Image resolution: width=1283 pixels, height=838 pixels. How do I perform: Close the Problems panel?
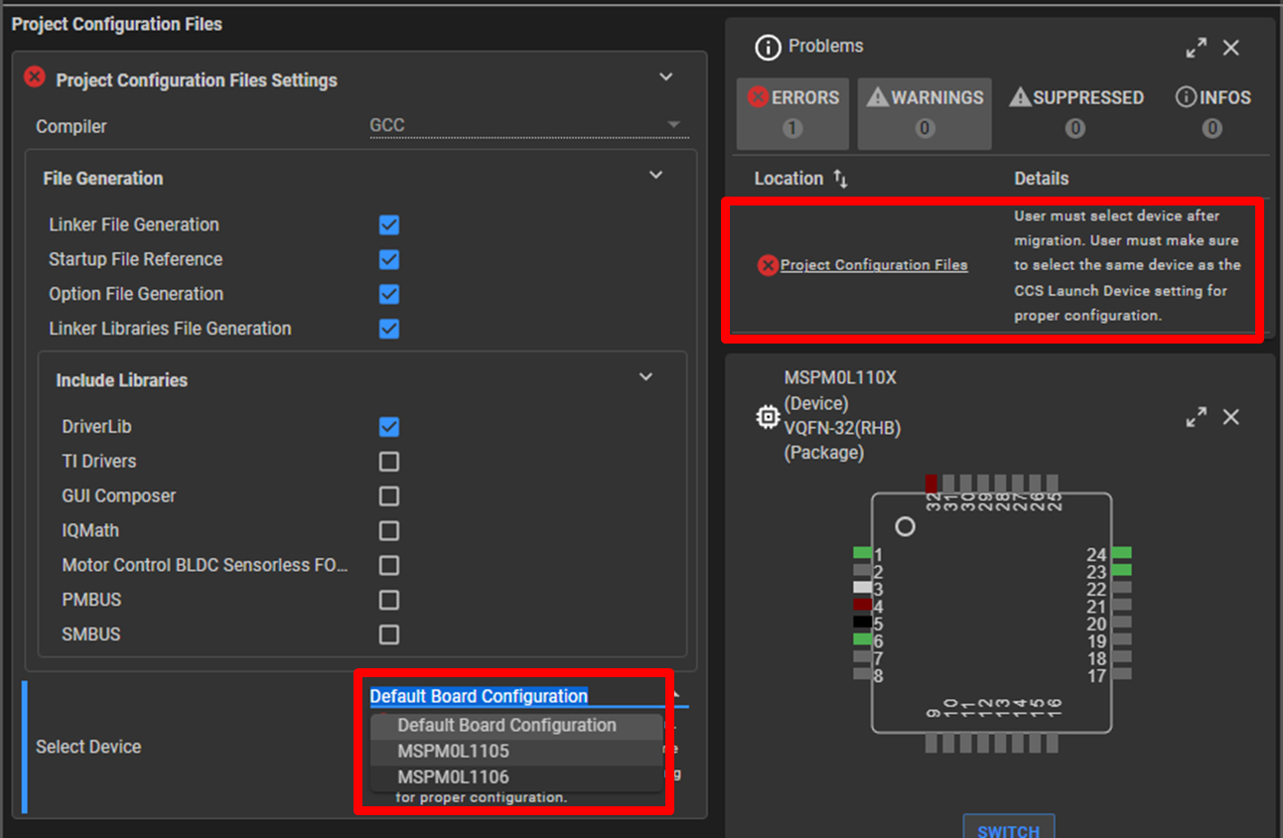(x=1231, y=48)
